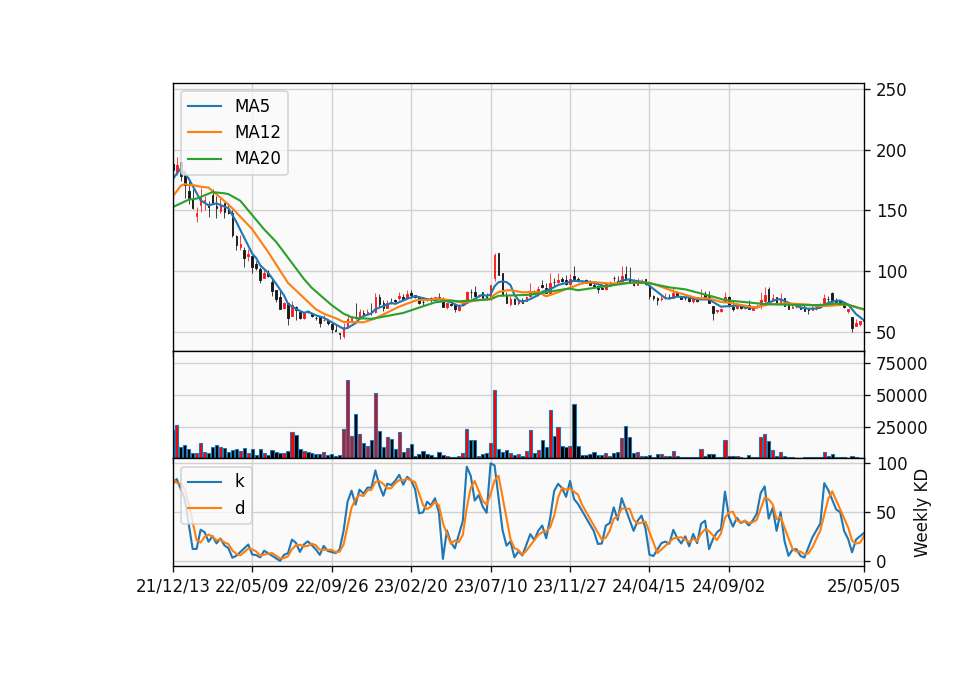Click the 200 price axis label
The width and height of the screenshot is (960, 690).
click(891, 151)
